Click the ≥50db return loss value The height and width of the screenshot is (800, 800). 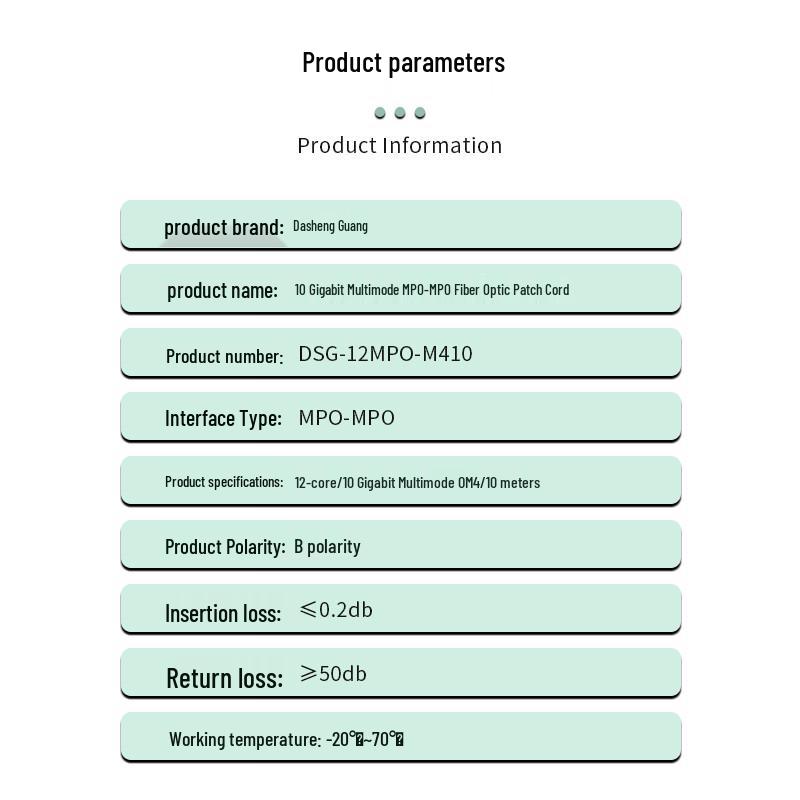tap(333, 674)
